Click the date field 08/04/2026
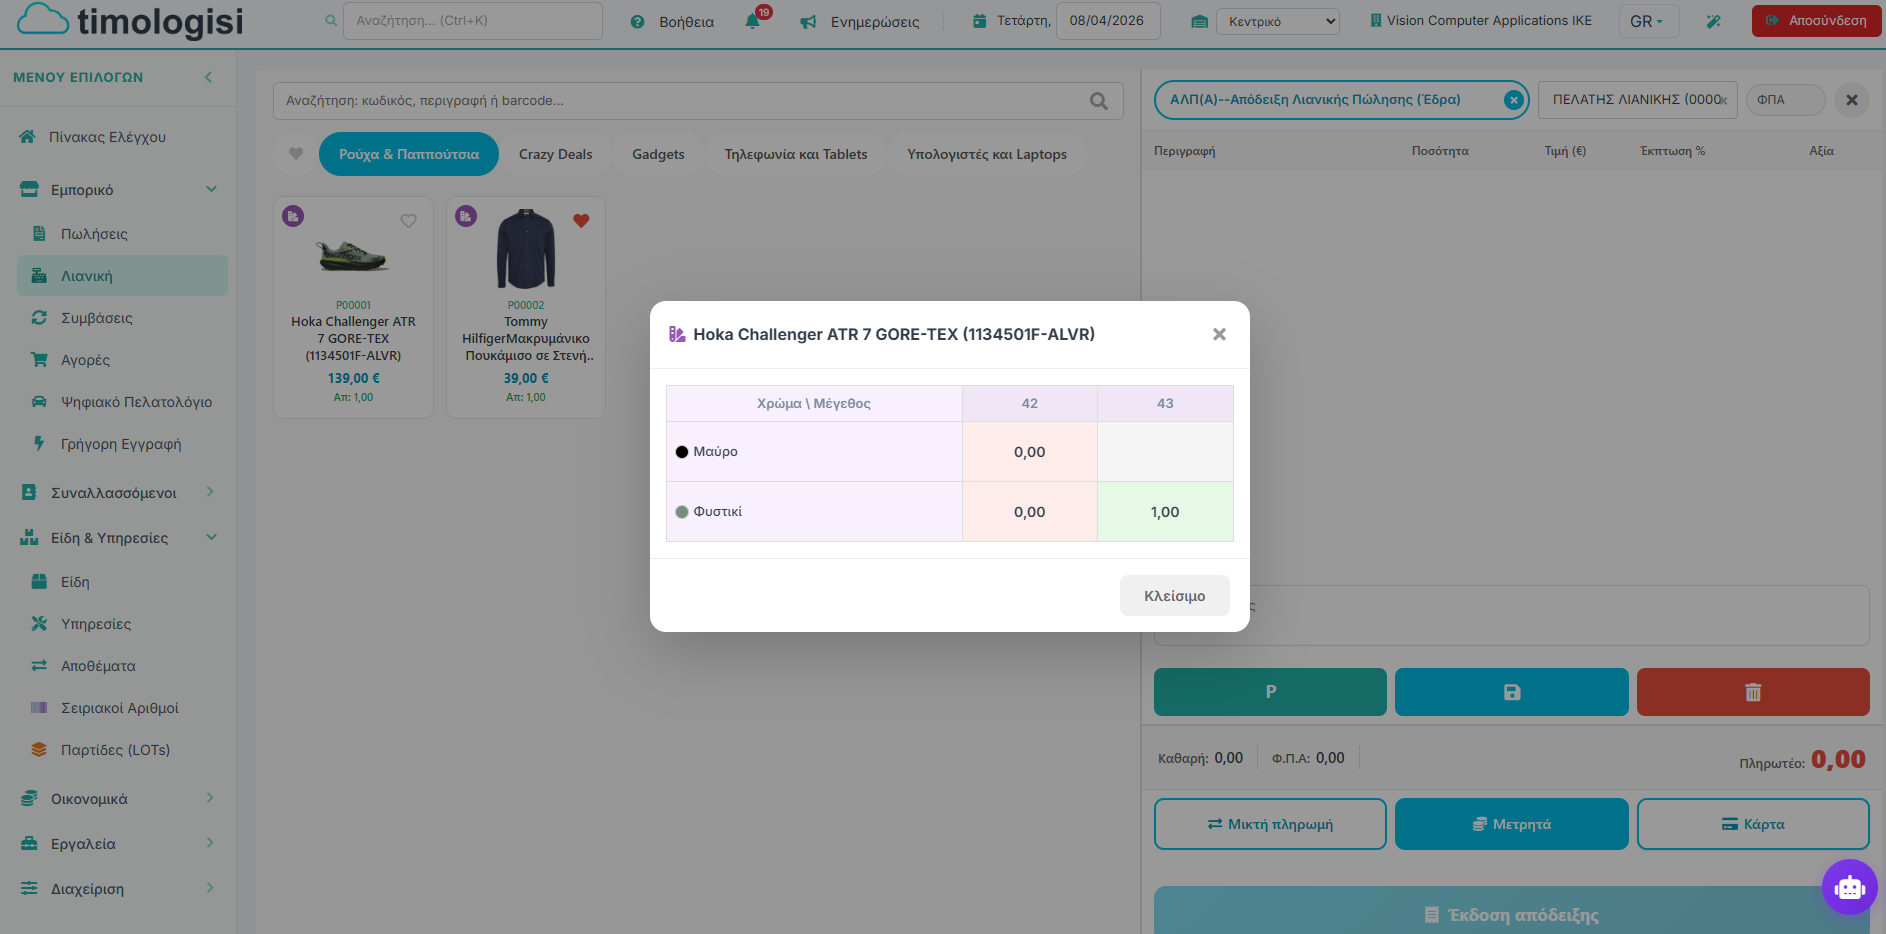 pos(1108,21)
